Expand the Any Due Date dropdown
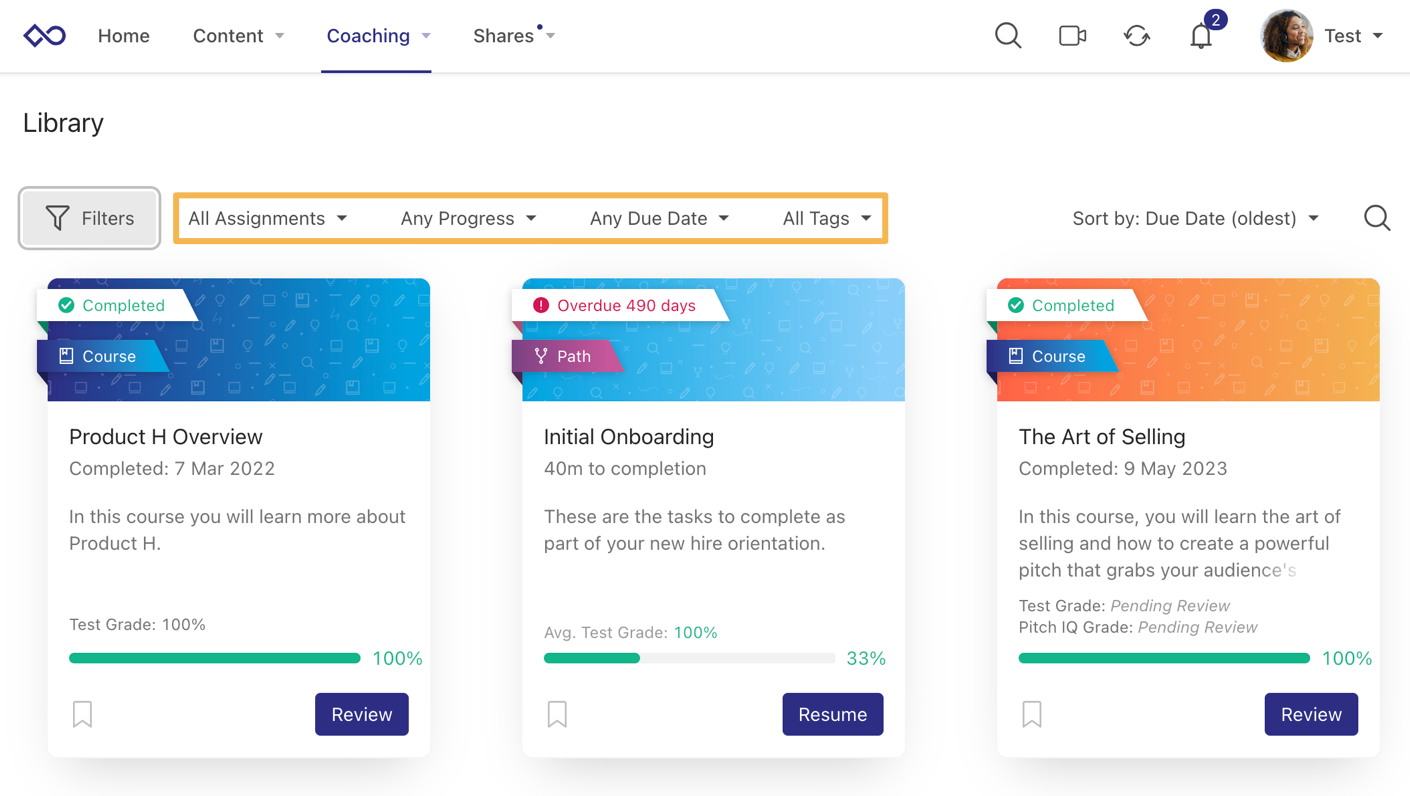The image size is (1410, 796). click(659, 218)
